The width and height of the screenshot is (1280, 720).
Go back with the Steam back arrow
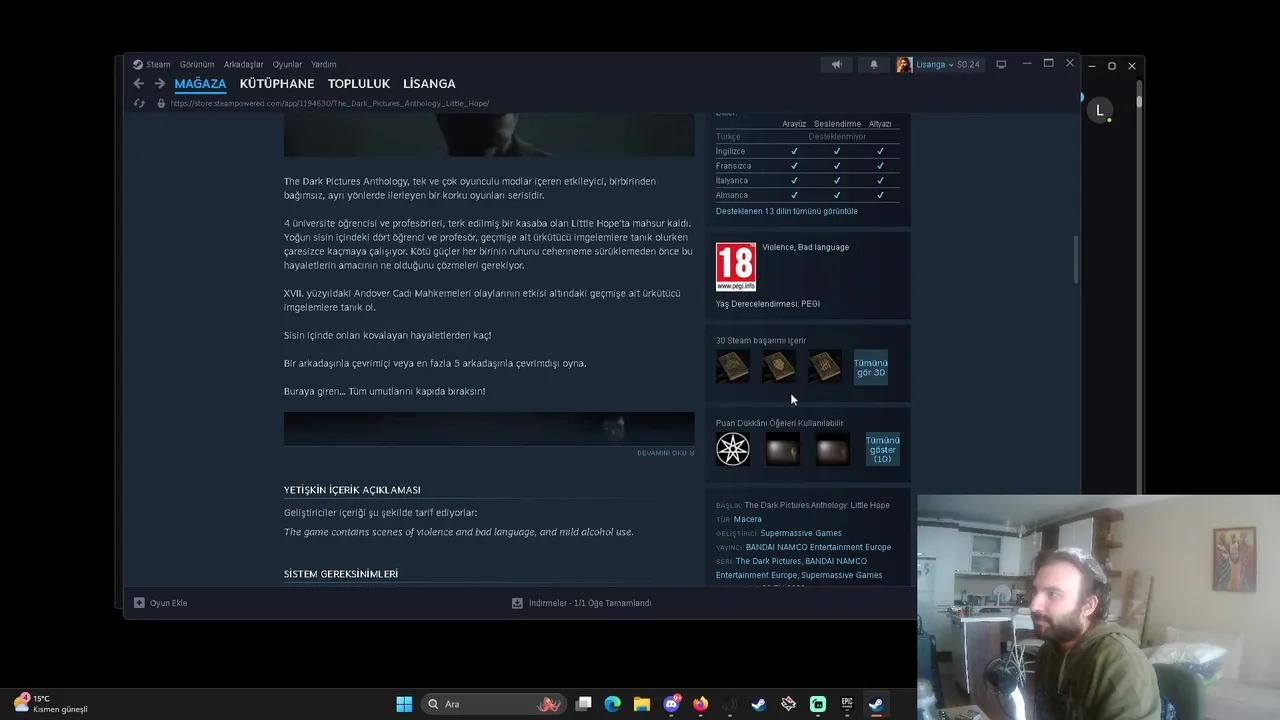pos(139,84)
